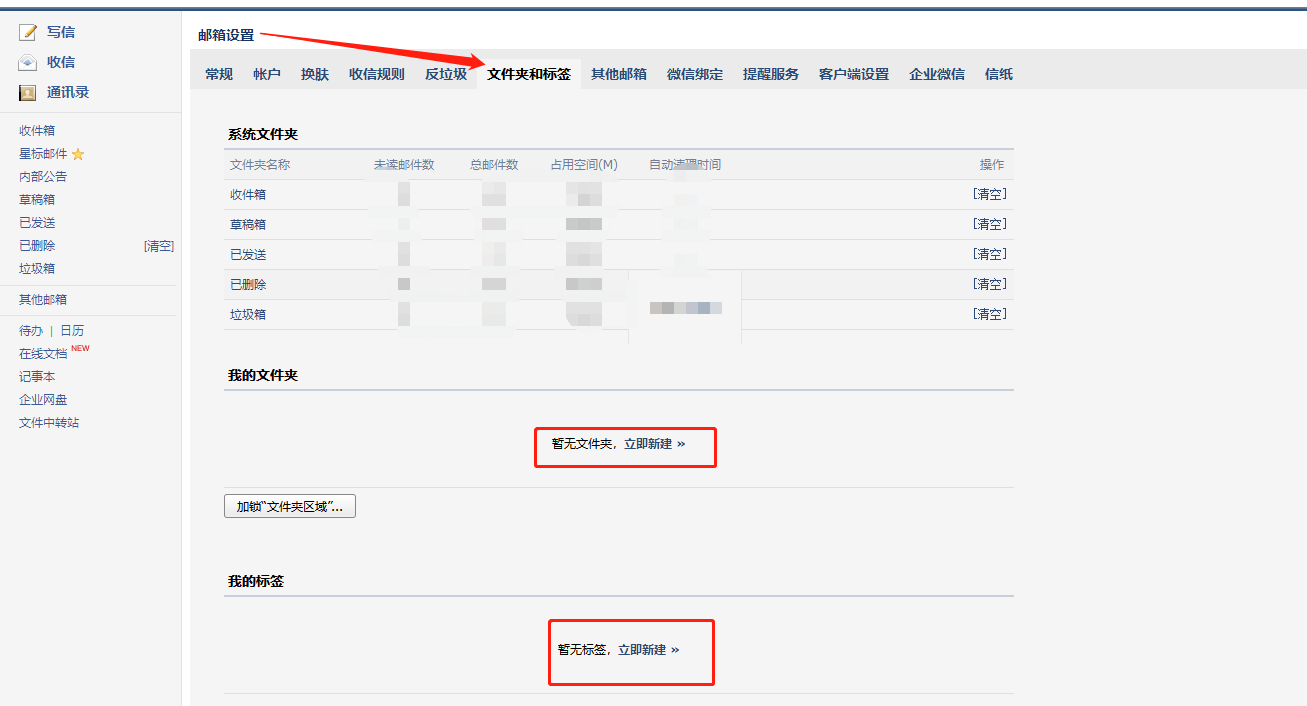The image size is (1307, 706).
Task: Click the sidebar [清空] next to 已删除
Action: (x=159, y=246)
